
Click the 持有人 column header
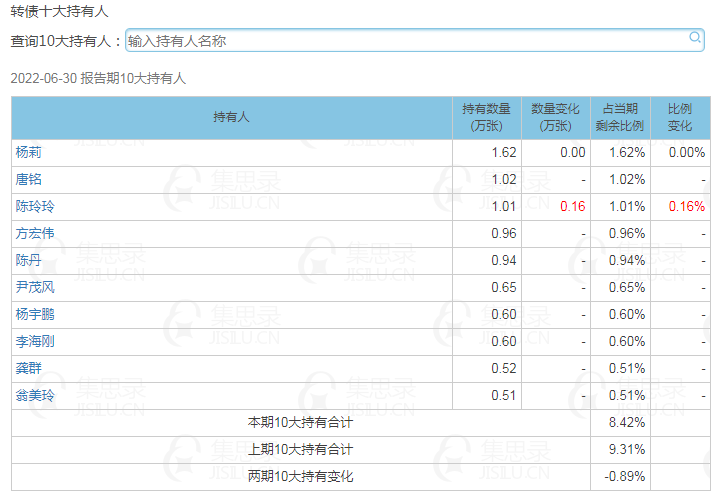pyautogui.click(x=231, y=118)
